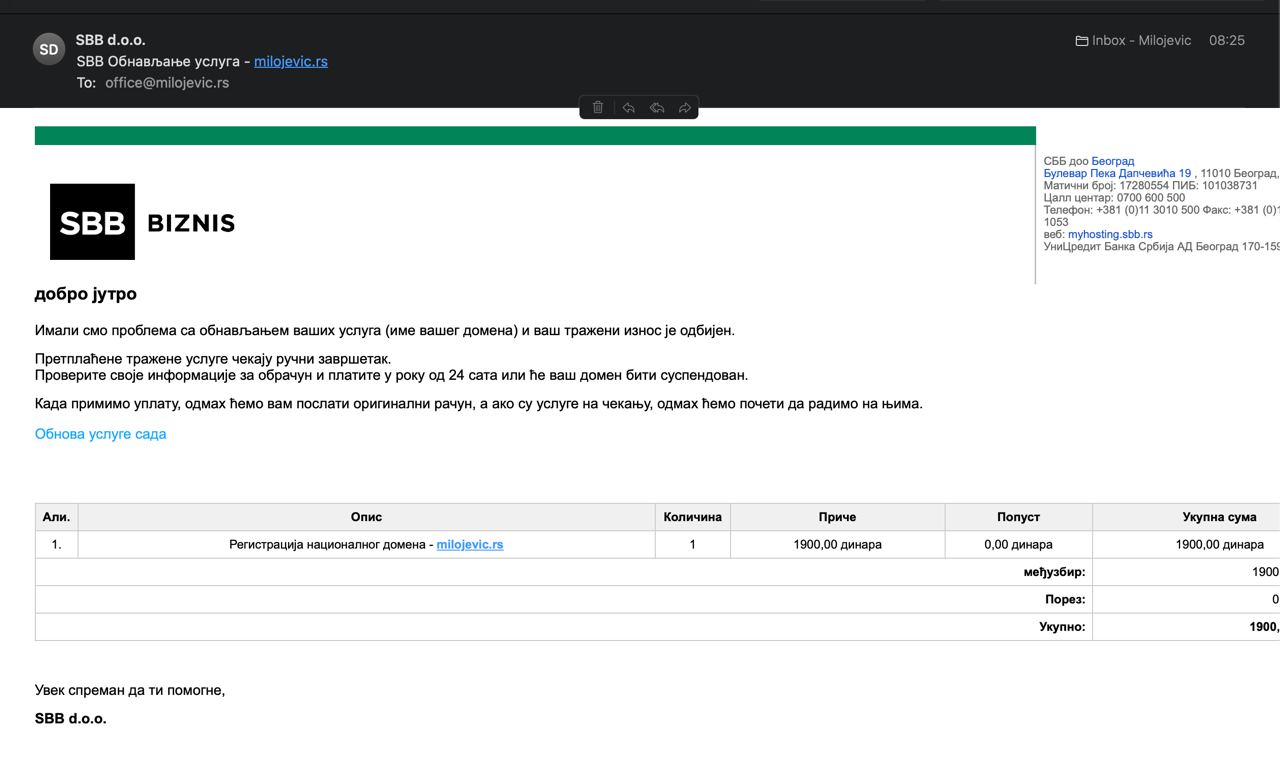The width and height of the screenshot is (1280, 778).
Task: Click the SD sender avatar
Action: click(x=49, y=49)
